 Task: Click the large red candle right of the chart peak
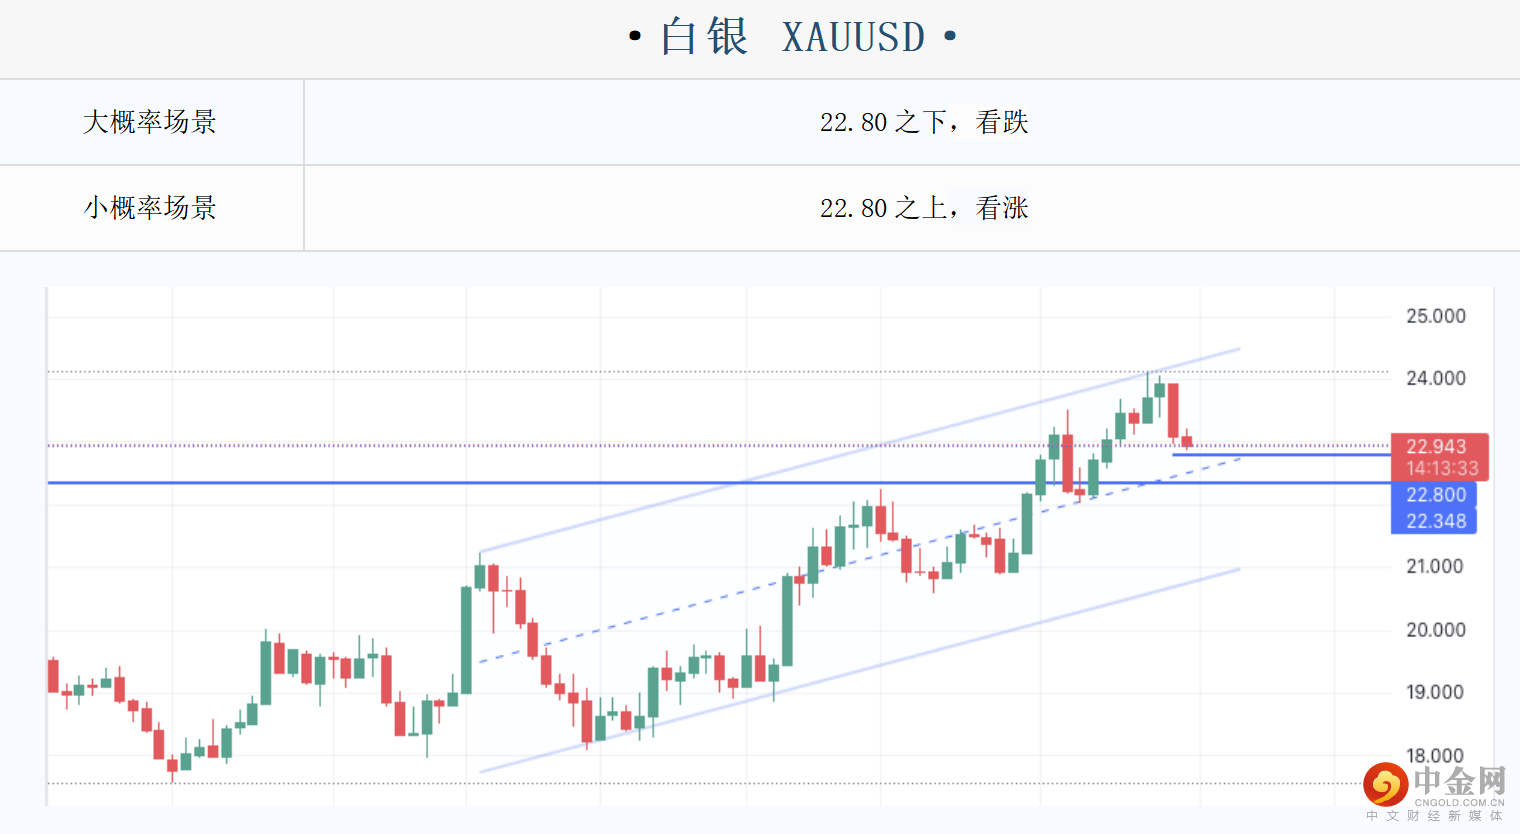click(1173, 410)
